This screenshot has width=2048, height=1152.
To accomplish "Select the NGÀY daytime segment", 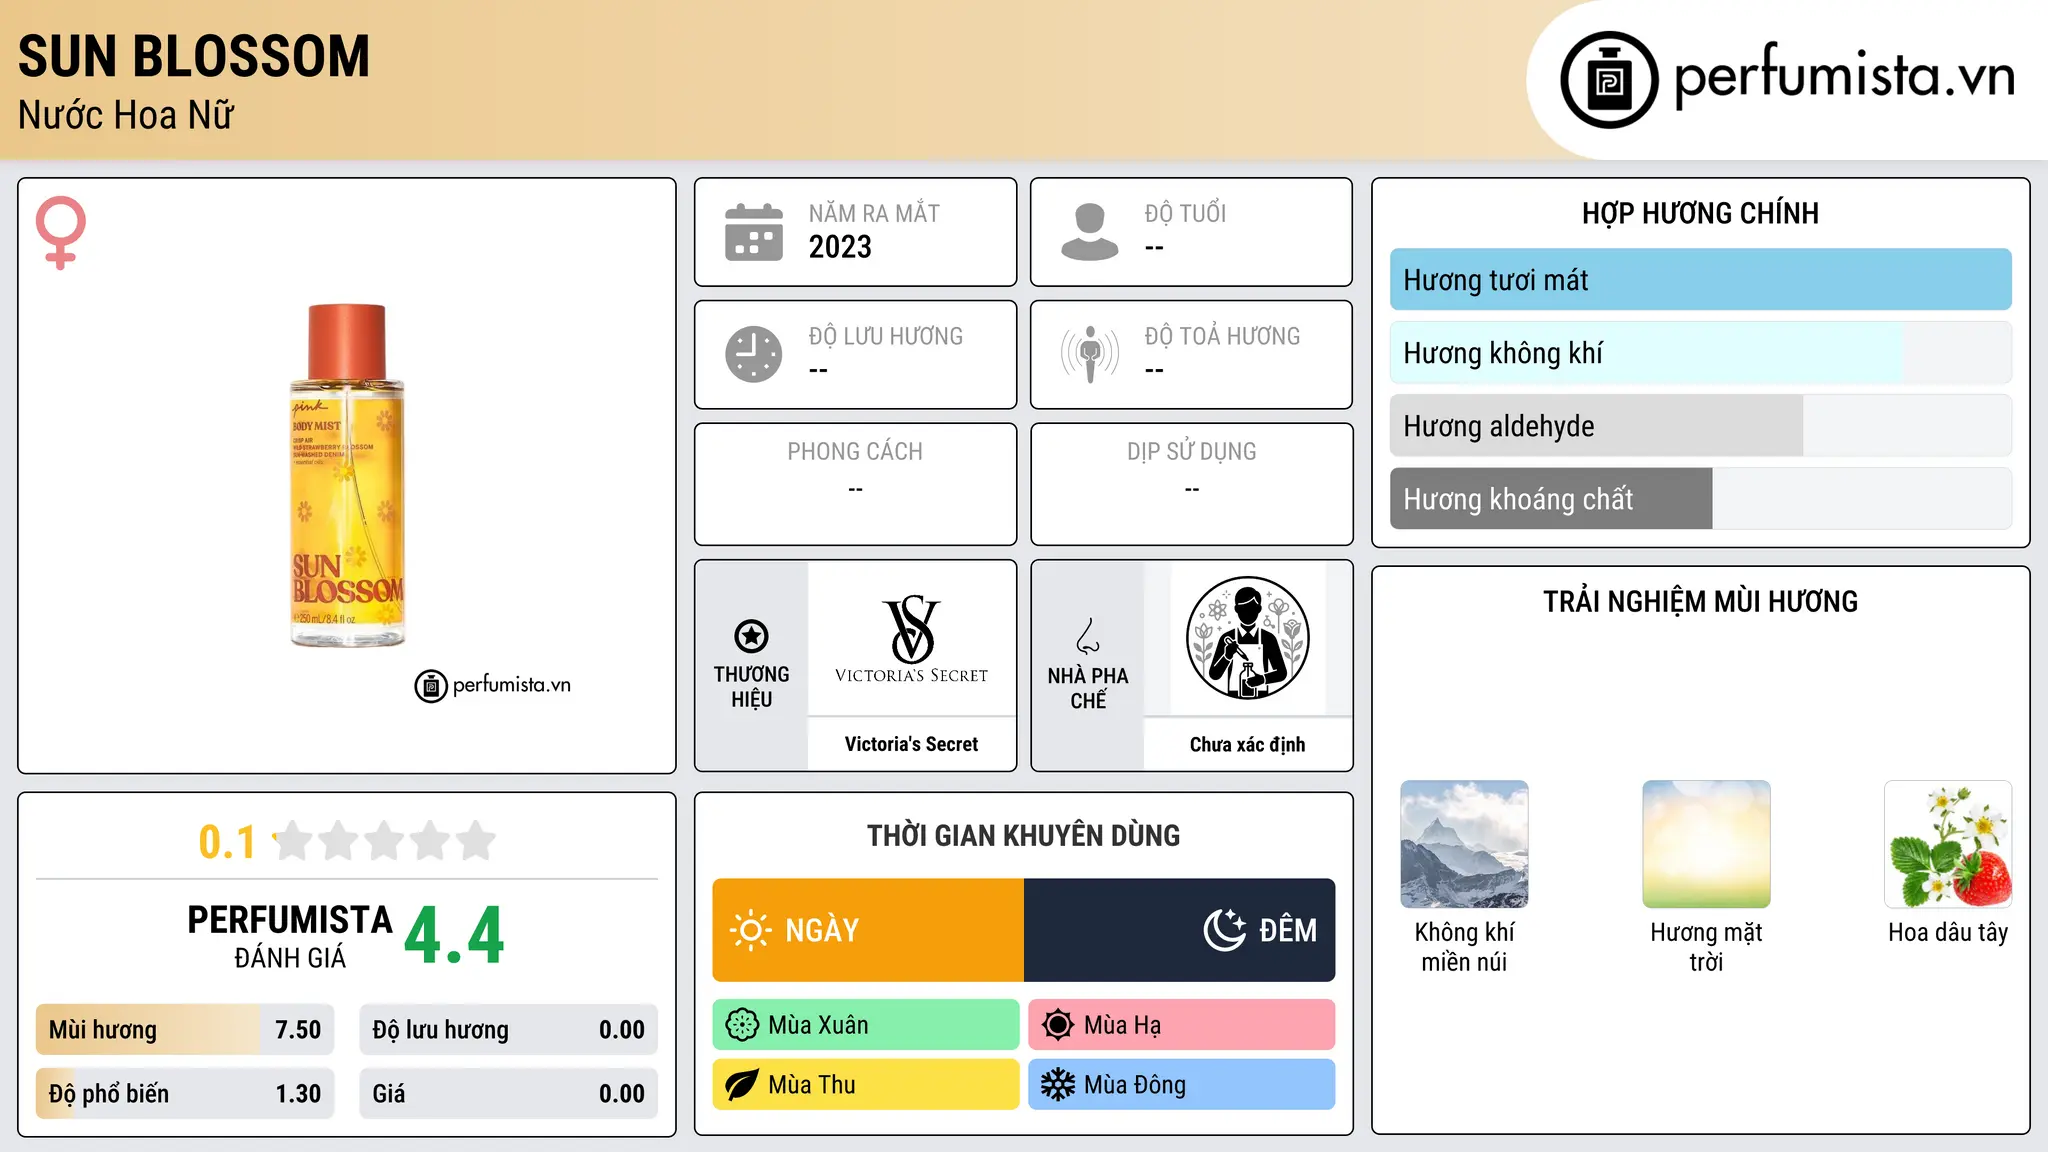I will point(868,930).
